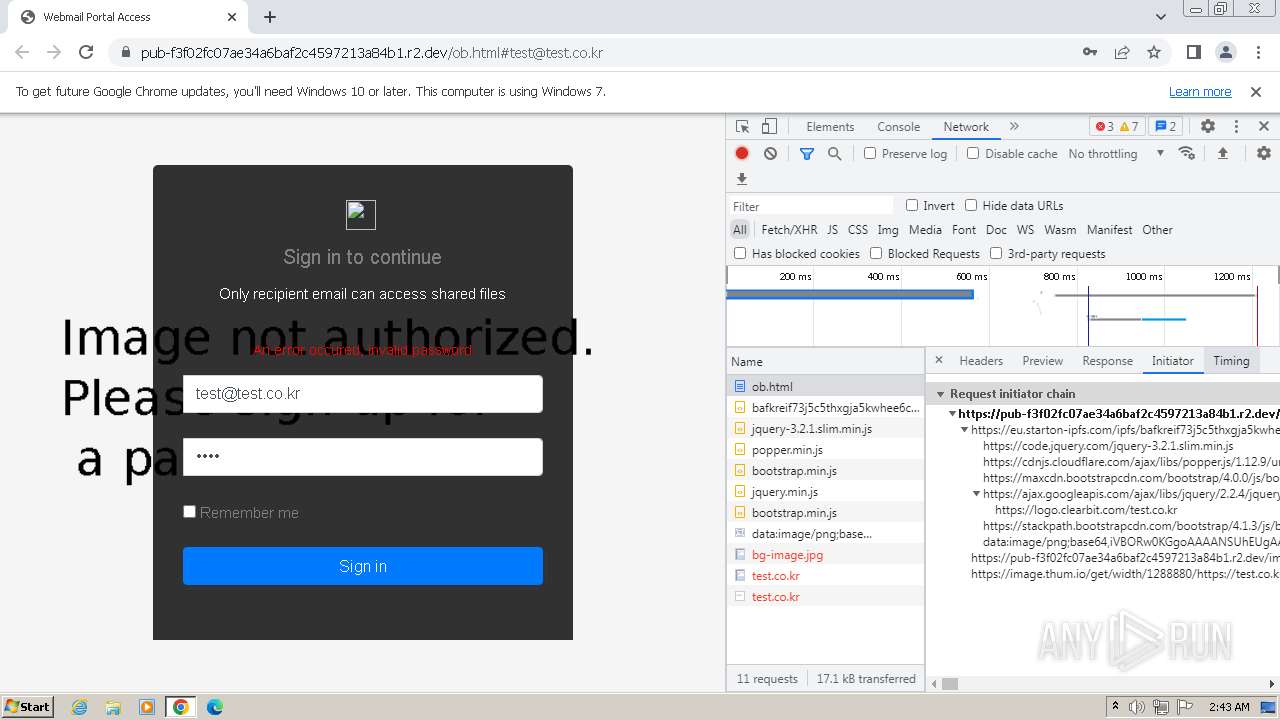Image resolution: width=1280 pixels, height=720 pixels.
Task: Activate the DevTools inspect element picker
Action: pos(742,127)
